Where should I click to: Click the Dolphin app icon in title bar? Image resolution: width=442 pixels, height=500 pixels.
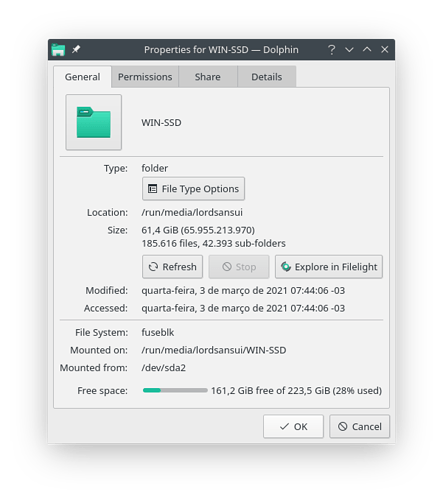click(58, 50)
